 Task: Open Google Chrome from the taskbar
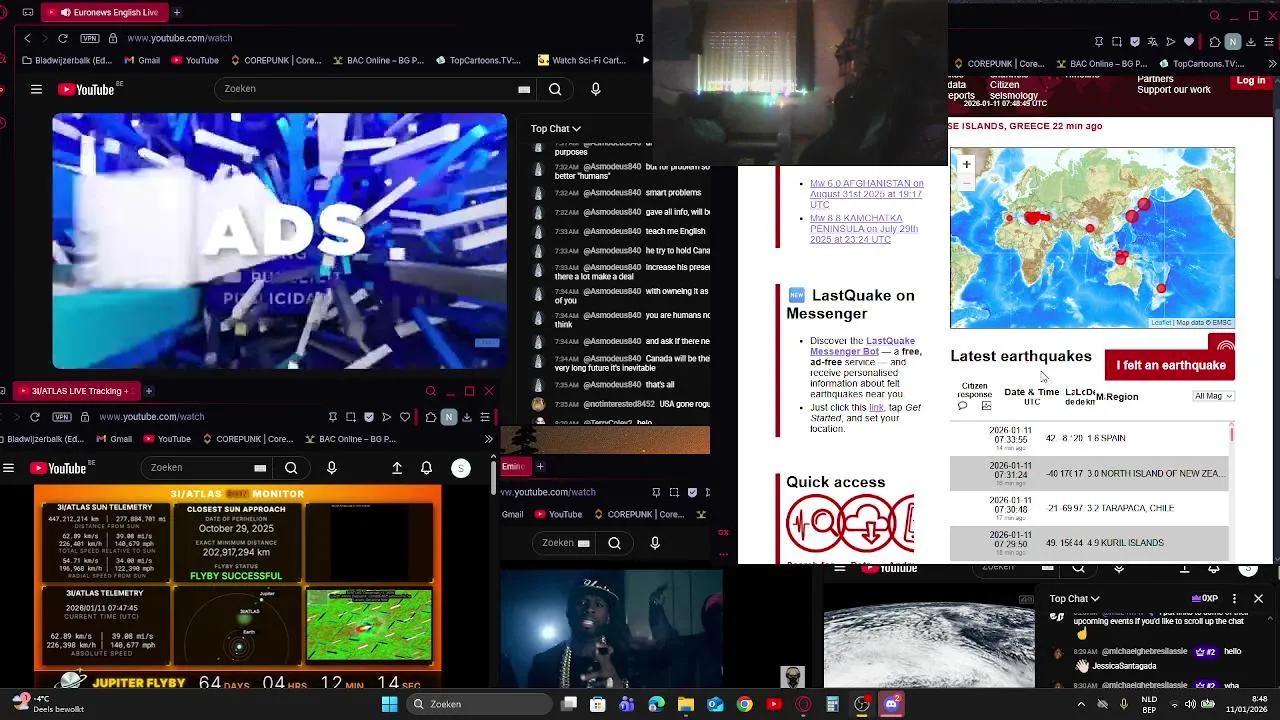tap(744, 704)
